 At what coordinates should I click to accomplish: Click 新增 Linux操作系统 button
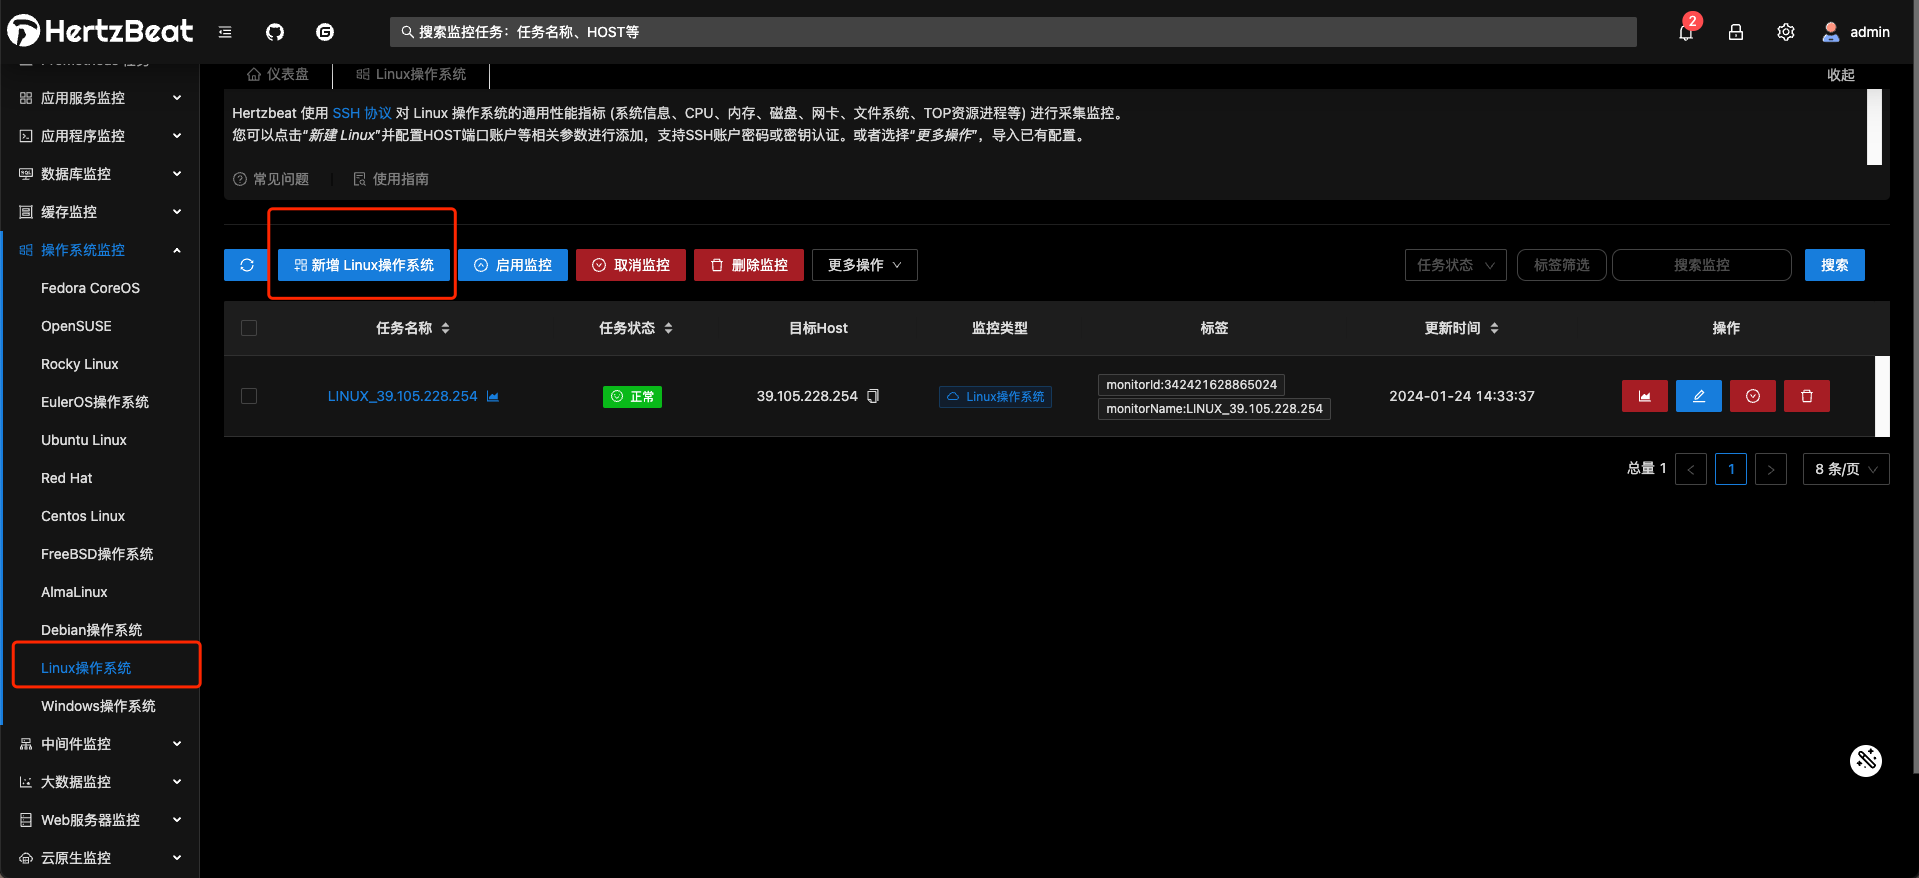[x=364, y=265]
